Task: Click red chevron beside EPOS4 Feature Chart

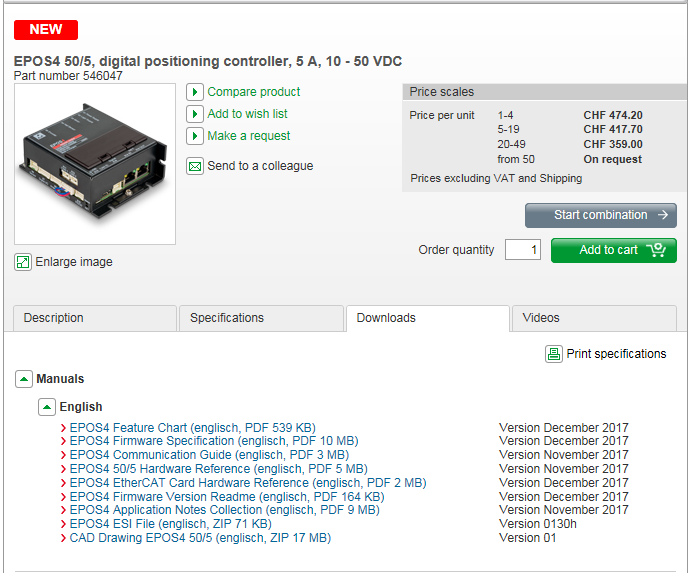Action: [63, 428]
